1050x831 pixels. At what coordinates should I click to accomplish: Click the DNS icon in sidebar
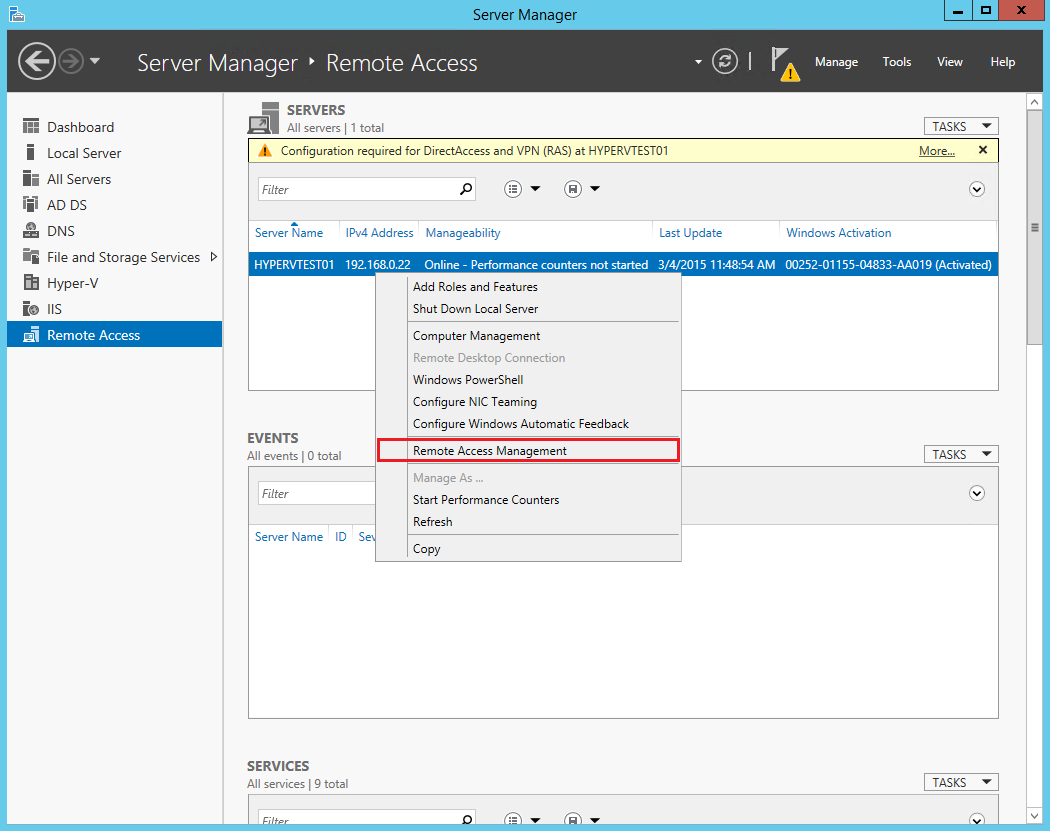31,230
